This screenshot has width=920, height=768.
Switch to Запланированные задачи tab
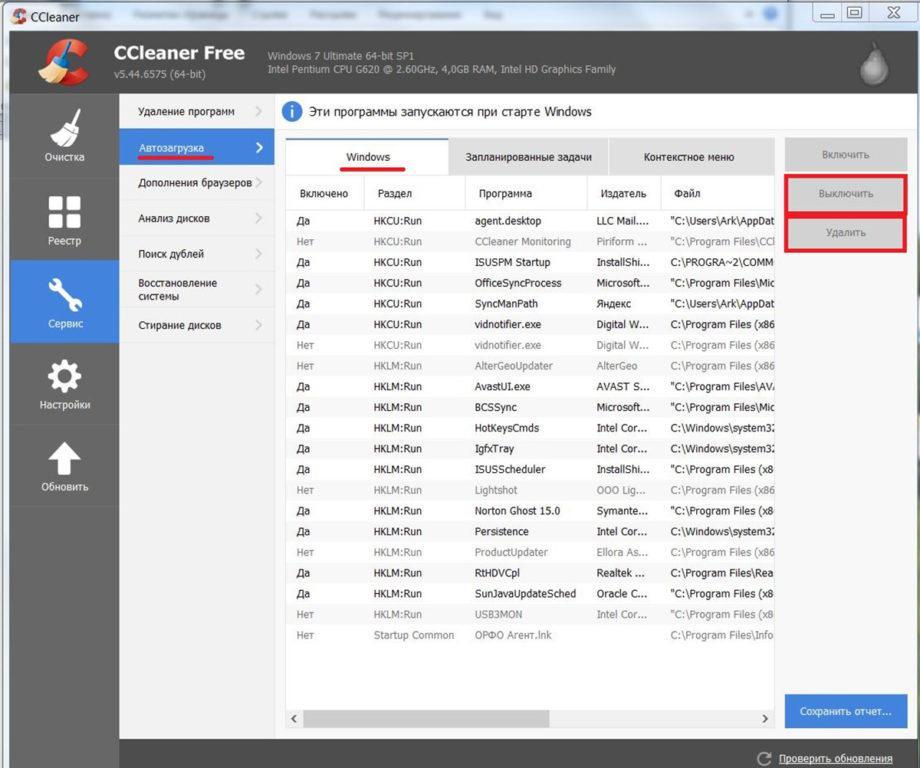[x=528, y=157]
